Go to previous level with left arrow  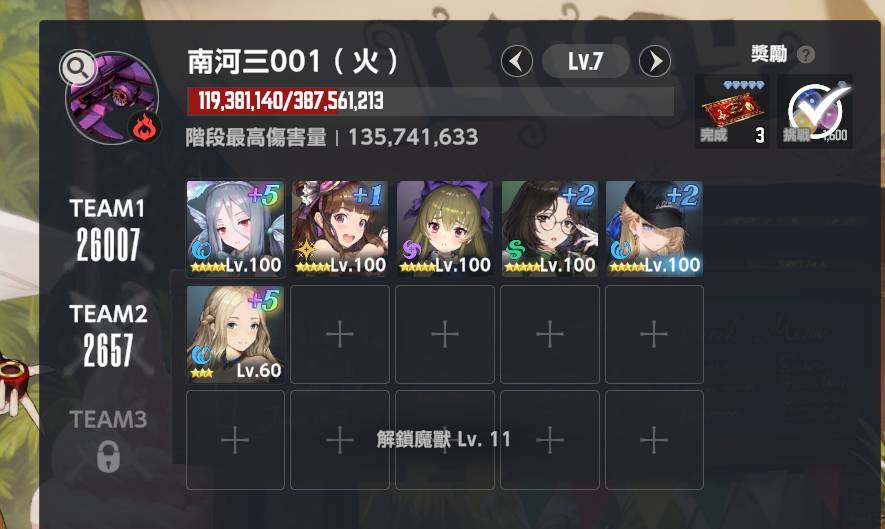click(516, 61)
